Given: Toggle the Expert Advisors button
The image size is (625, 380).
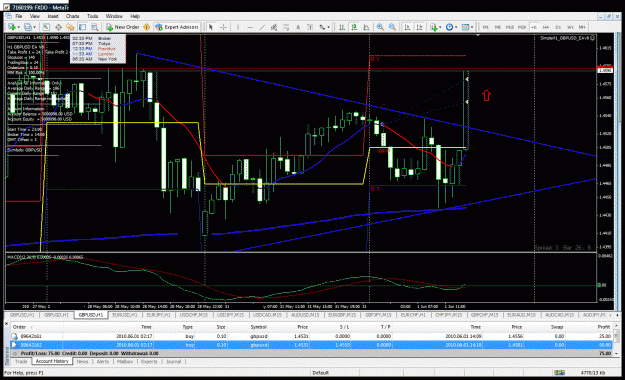Looking at the screenshot, I should point(177,27).
